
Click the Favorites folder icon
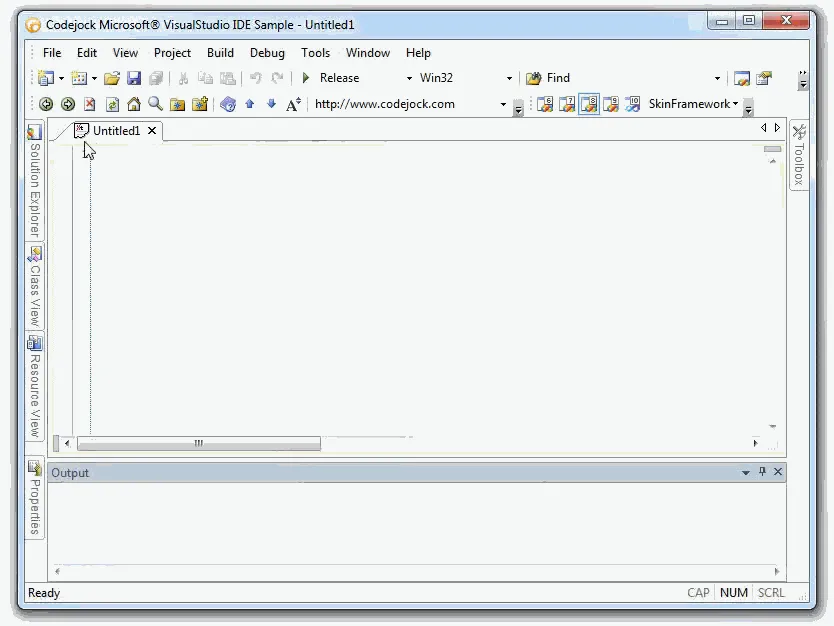pos(177,104)
